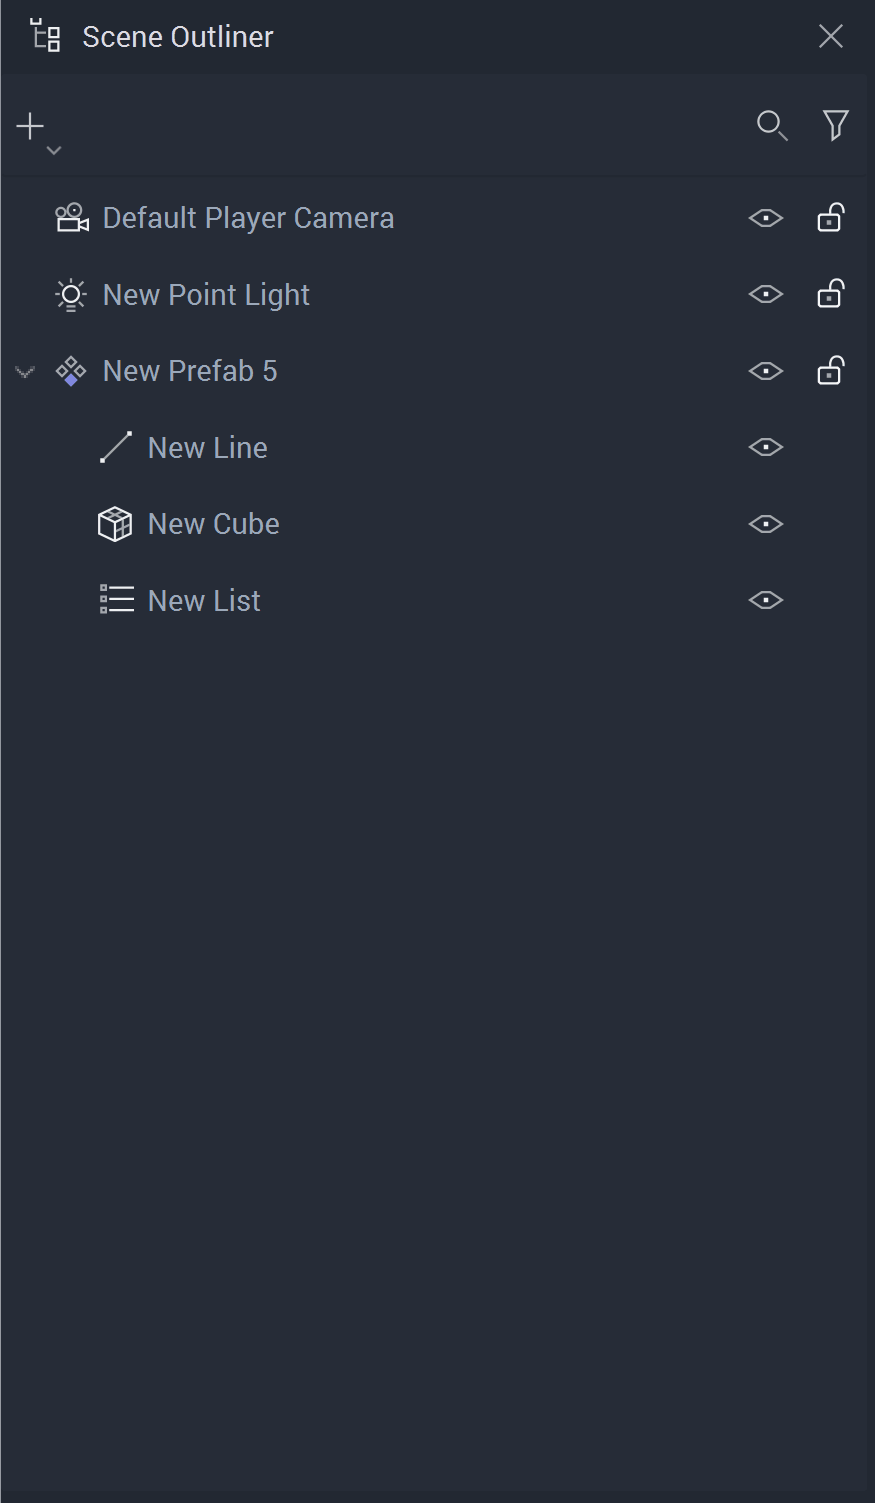The width and height of the screenshot is (875, 1503).
Task: Collapse the New Prefab 5 tree
Action: [x=25, y=372]
